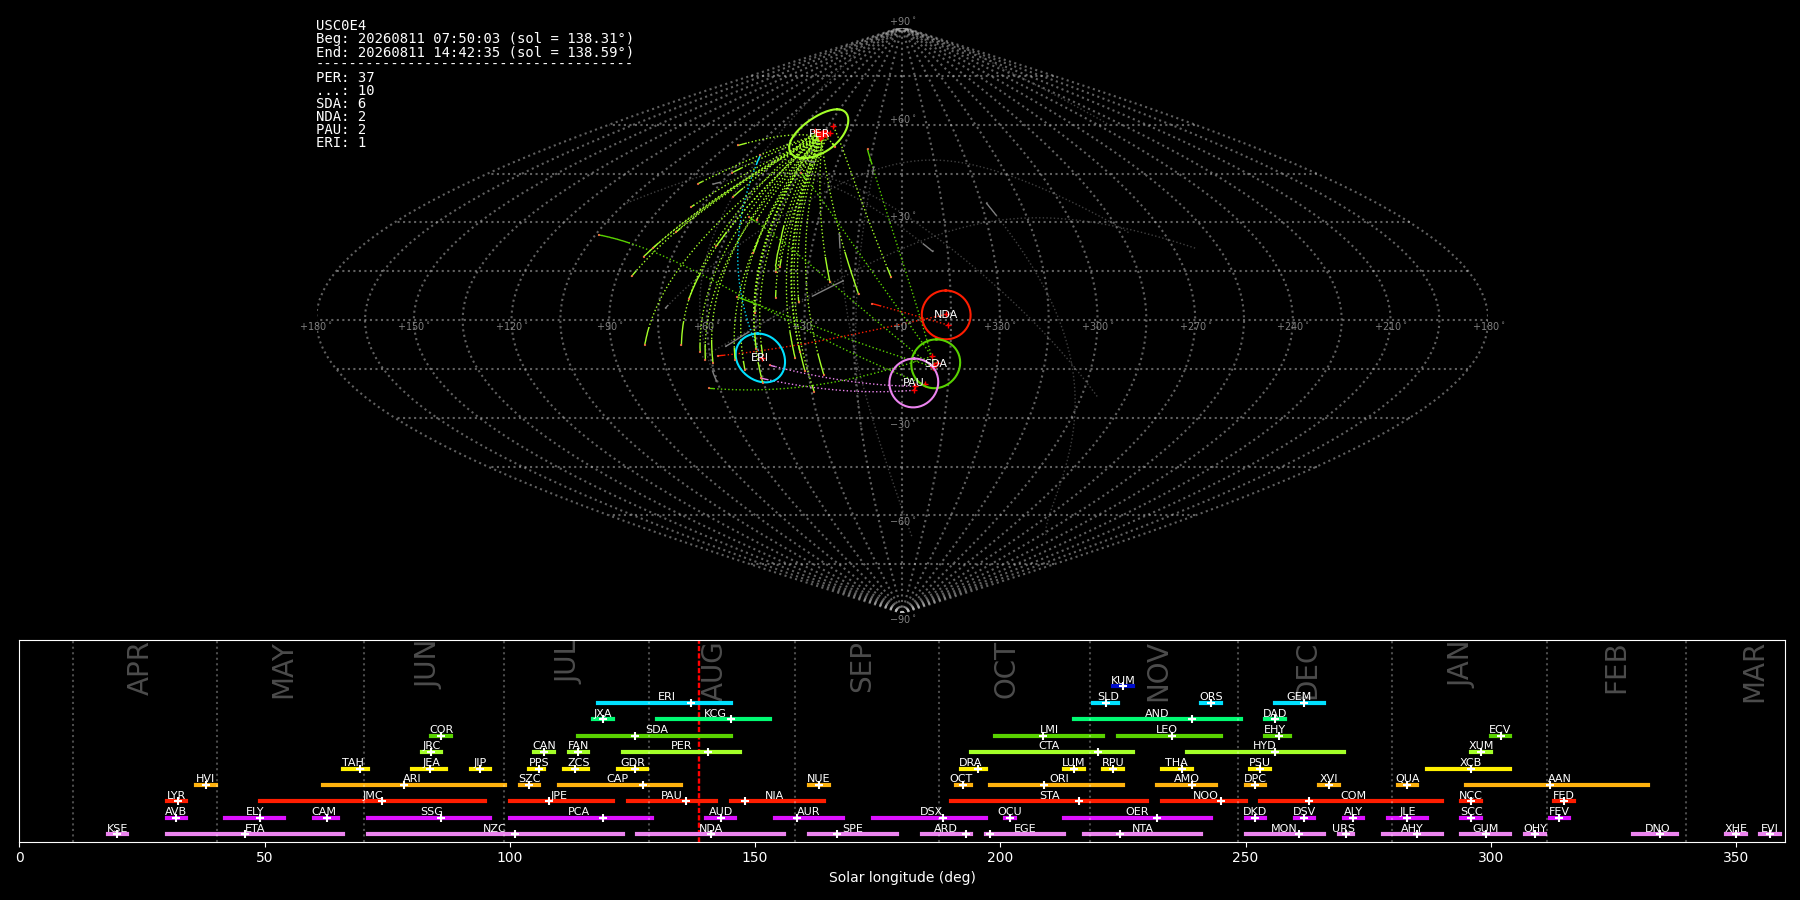Click the Solar longitude axis label
The image size is (1800, 900).
902,877
